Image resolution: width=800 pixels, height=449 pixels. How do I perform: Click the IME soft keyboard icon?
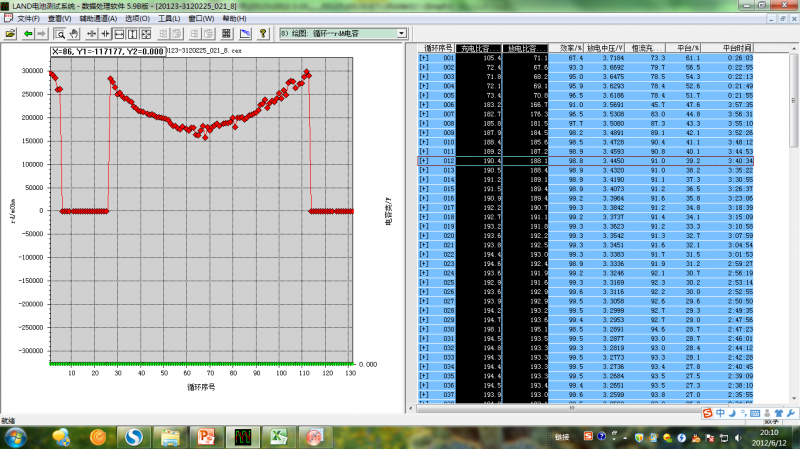tap(755, 413)
